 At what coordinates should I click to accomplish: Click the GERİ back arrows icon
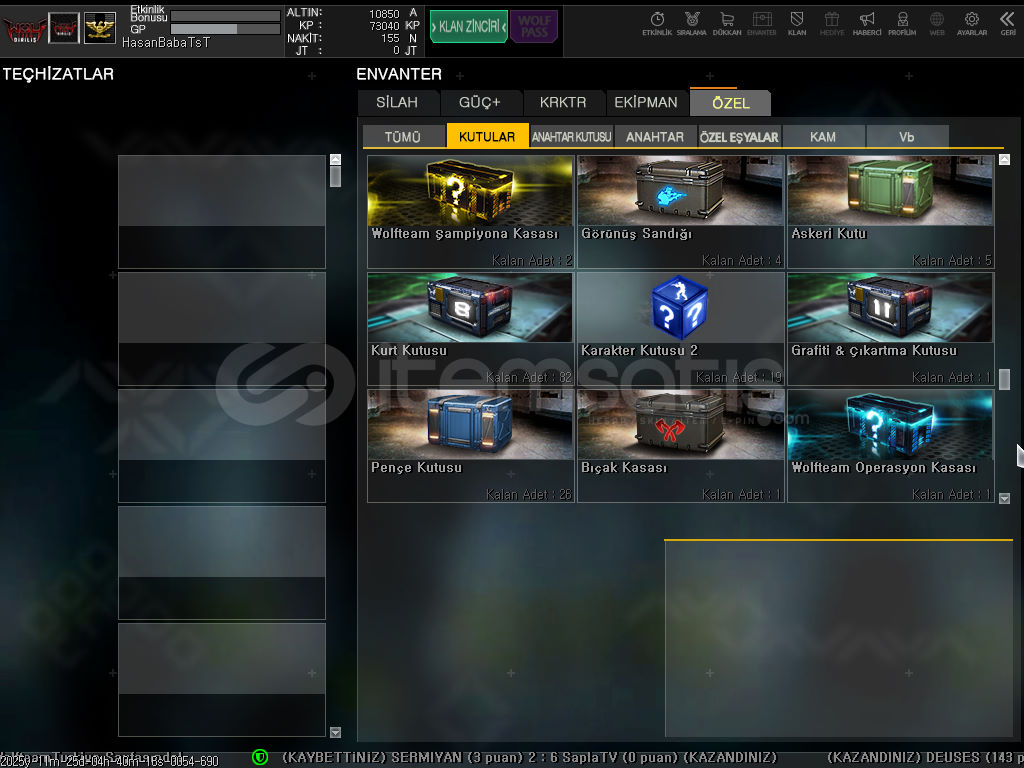pyautogui.click(x=1008, y=24)
